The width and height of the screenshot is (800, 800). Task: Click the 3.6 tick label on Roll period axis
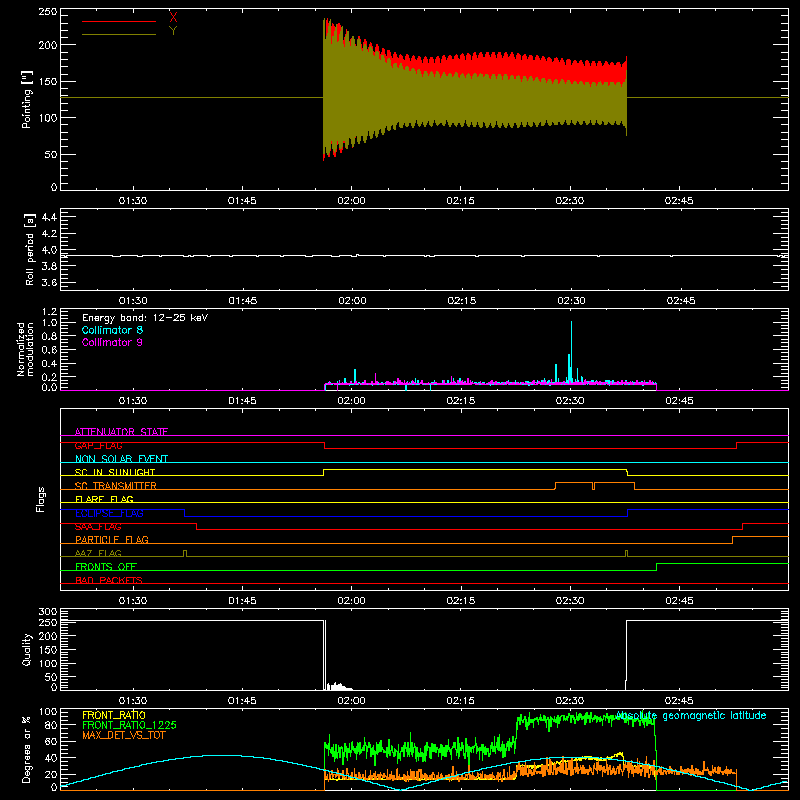coord(49,282)
